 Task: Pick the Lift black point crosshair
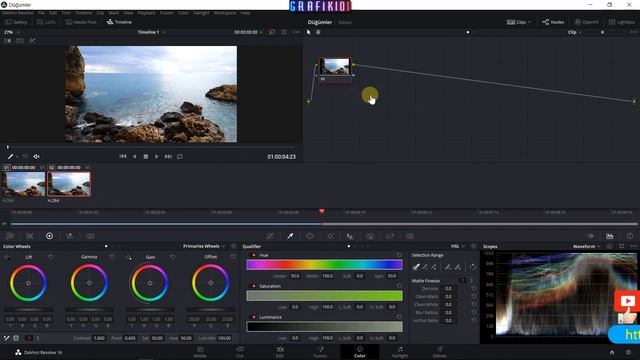[x=7, y=257]
